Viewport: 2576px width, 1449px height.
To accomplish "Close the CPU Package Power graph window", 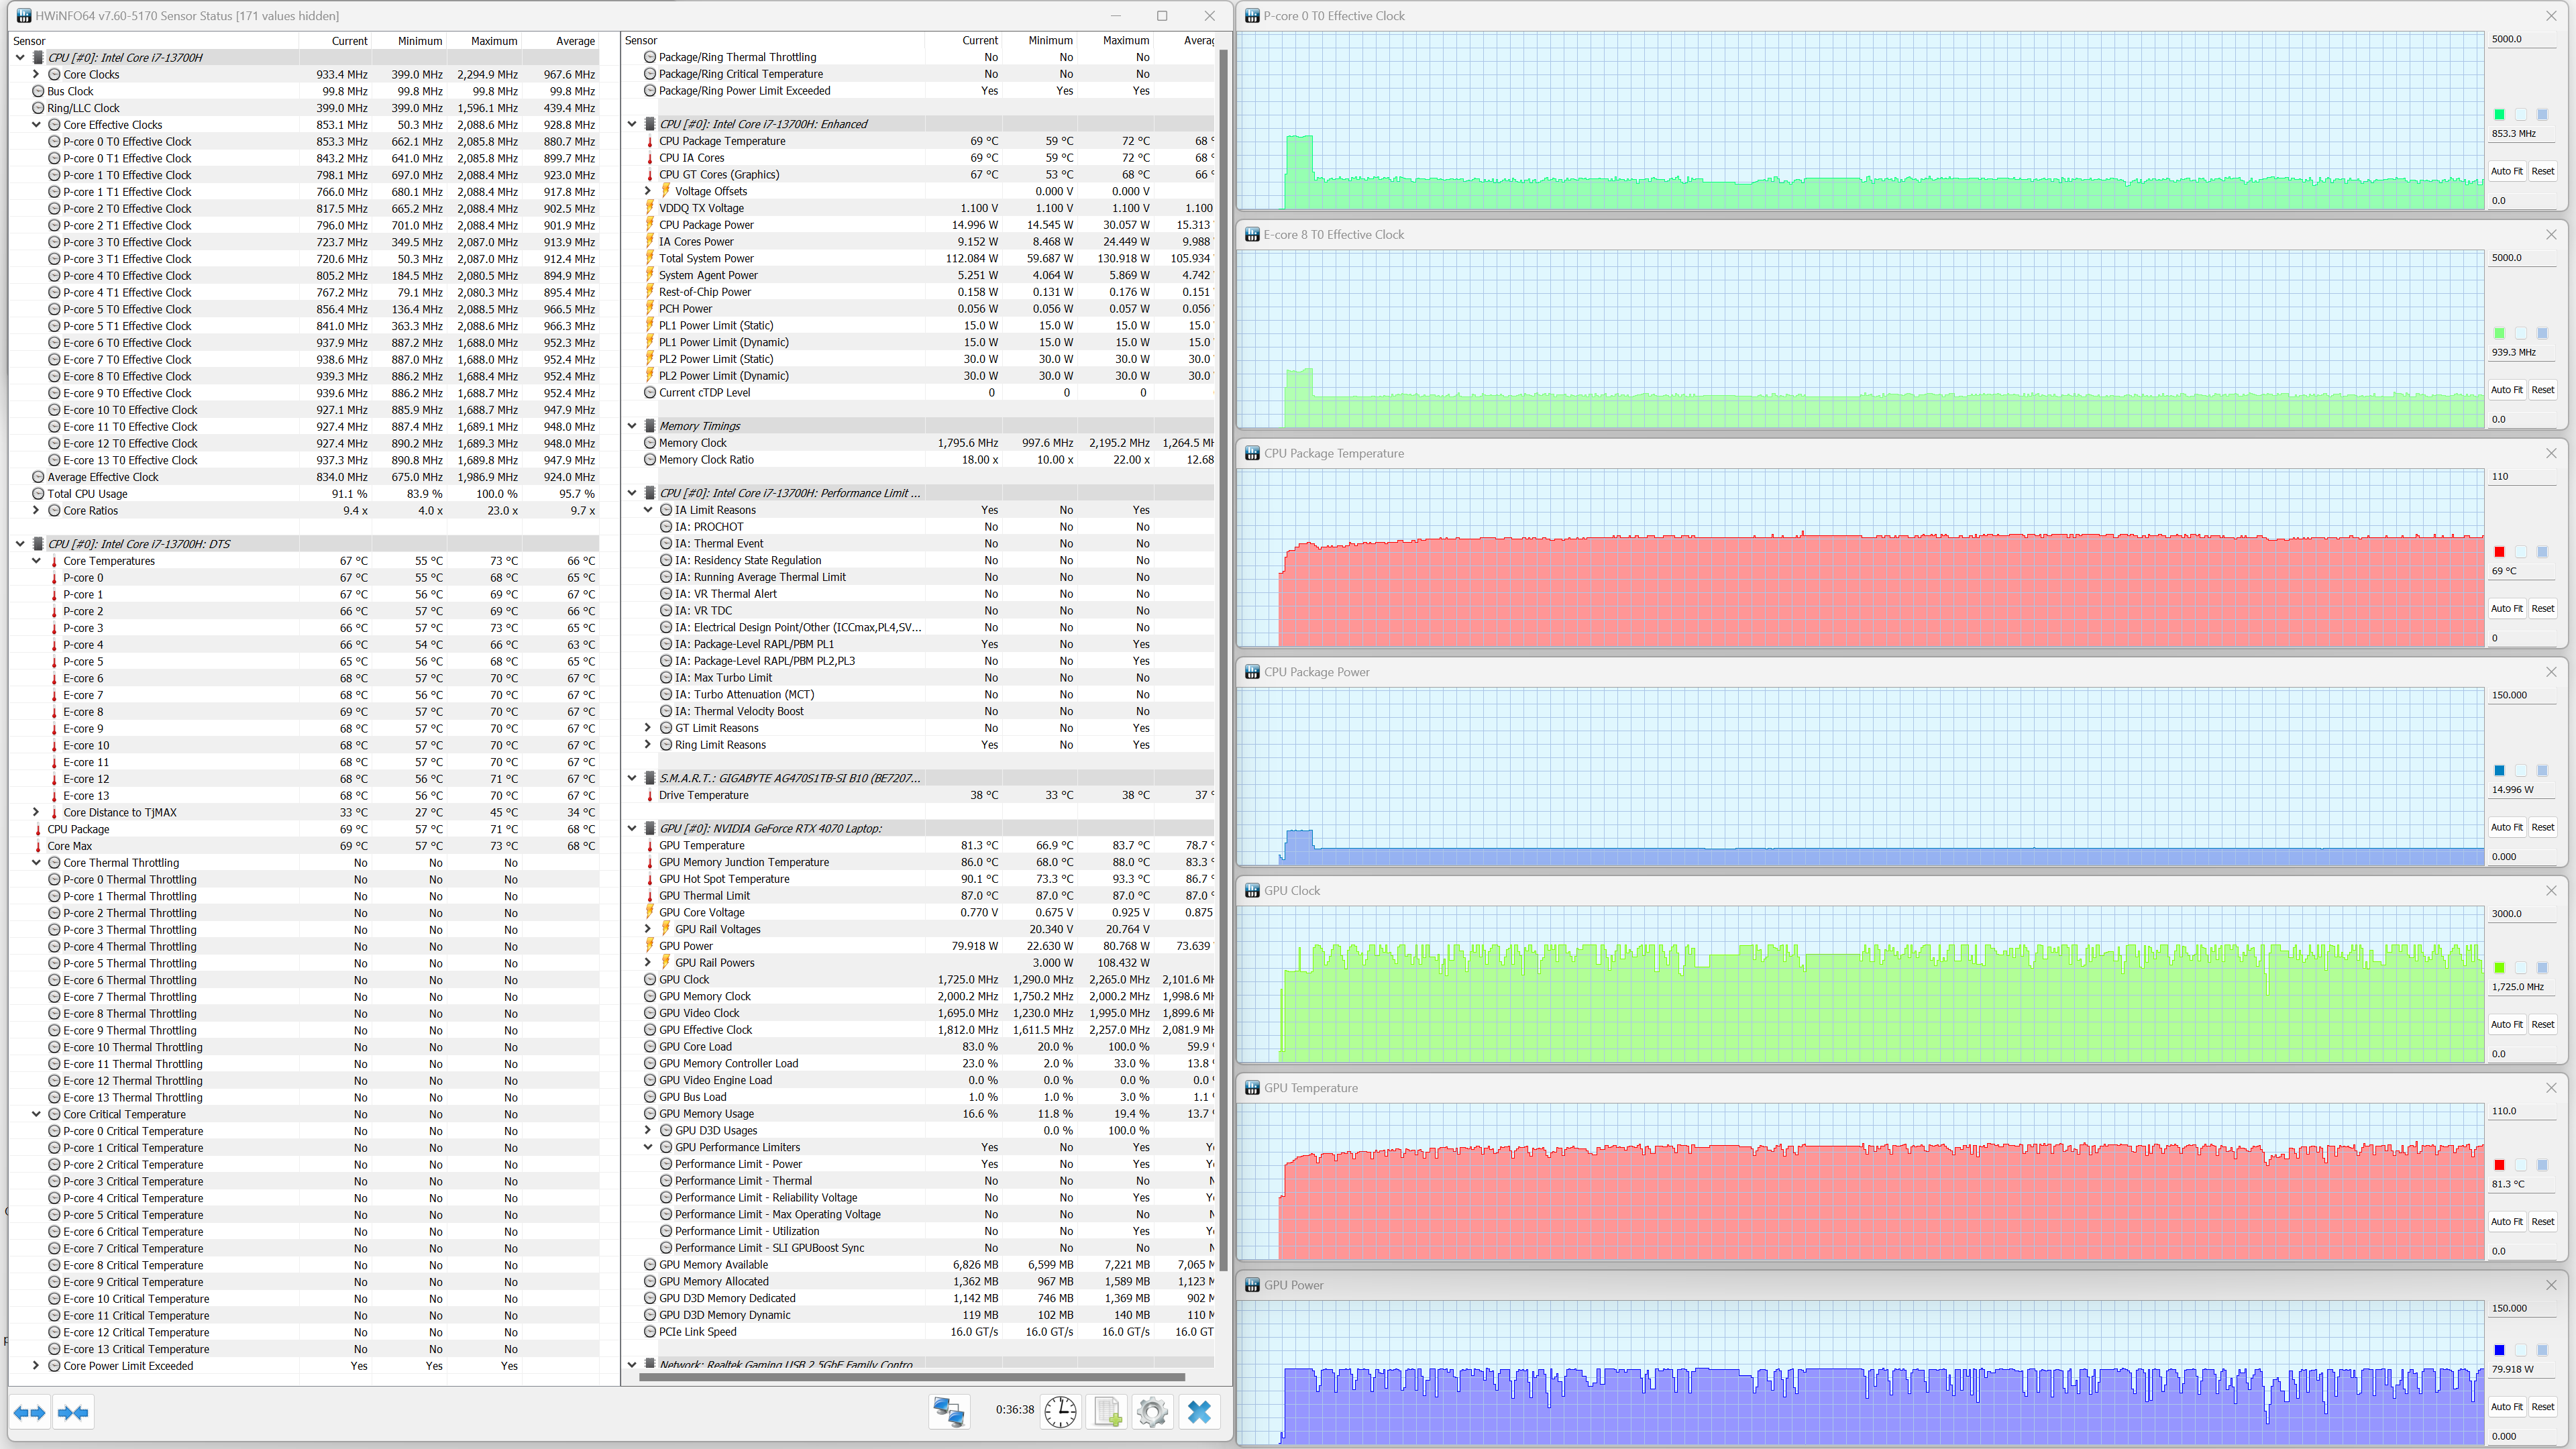I will (2550, 672).
